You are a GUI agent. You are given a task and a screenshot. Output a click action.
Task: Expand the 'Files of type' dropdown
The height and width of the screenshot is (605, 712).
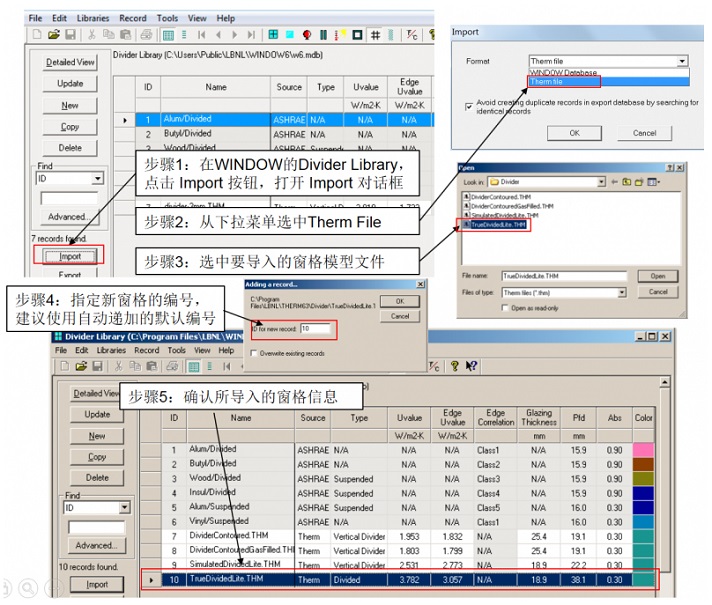pos(621,292)
